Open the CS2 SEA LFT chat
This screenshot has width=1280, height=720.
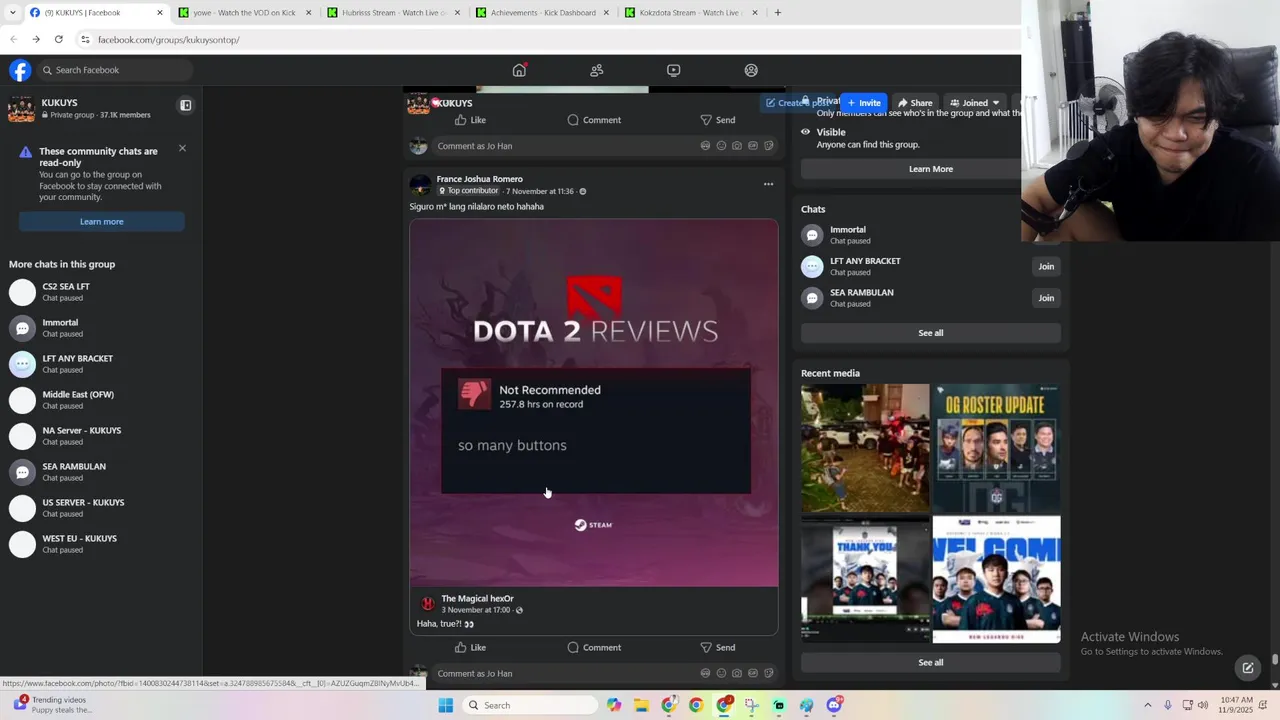(x=100, y=292)
